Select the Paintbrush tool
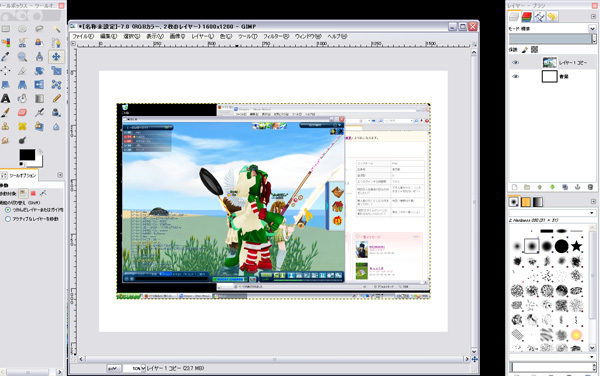This screenshot has height=376, width=600. pyautogui.click(x=6, y=112)
